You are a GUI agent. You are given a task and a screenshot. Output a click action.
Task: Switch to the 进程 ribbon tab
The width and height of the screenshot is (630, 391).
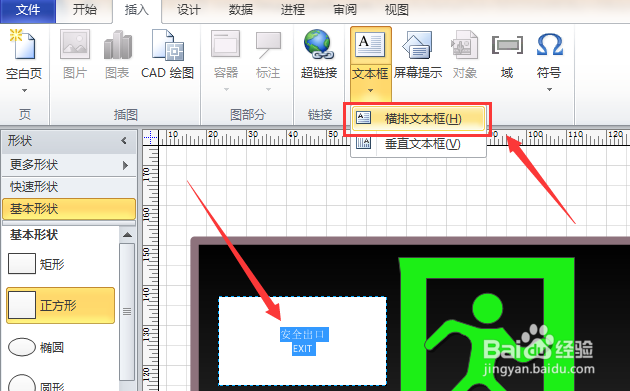click(292, 10)
